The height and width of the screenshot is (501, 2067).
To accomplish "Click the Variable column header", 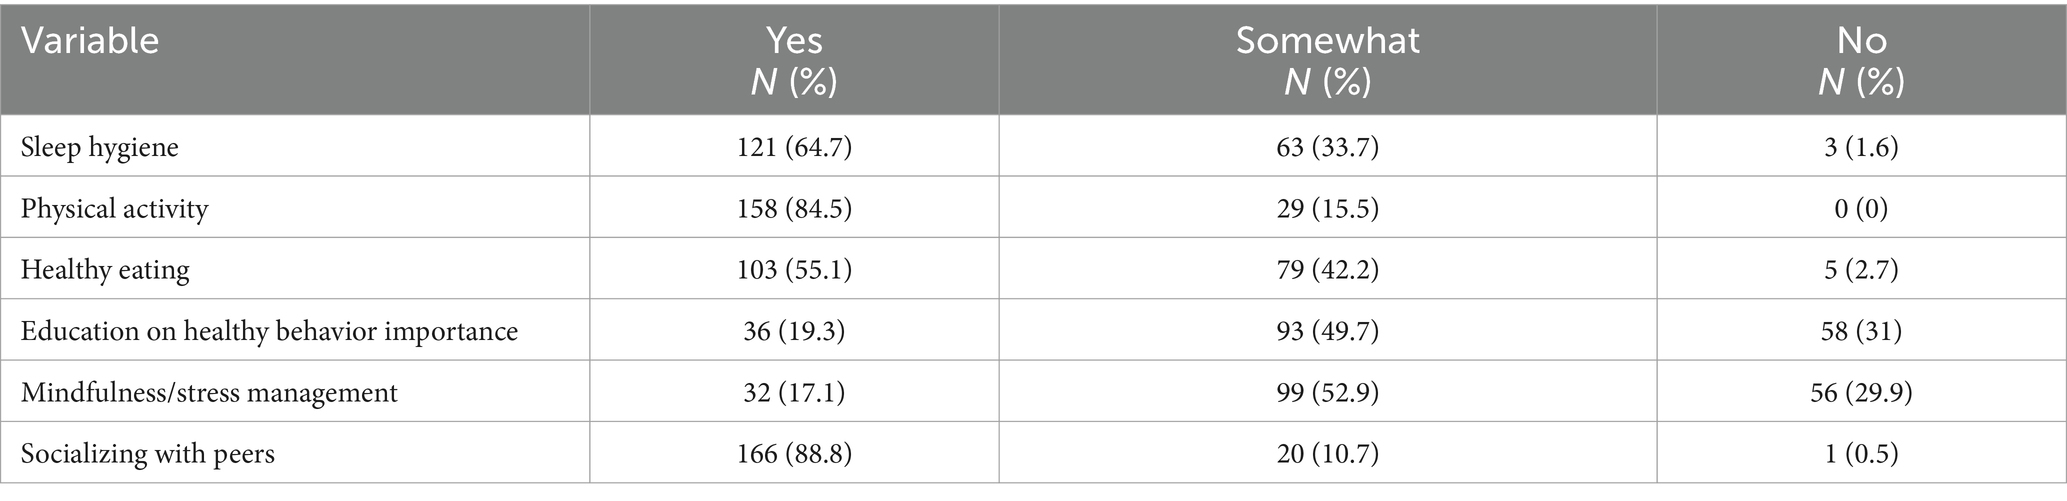I will tap(90, 41).
